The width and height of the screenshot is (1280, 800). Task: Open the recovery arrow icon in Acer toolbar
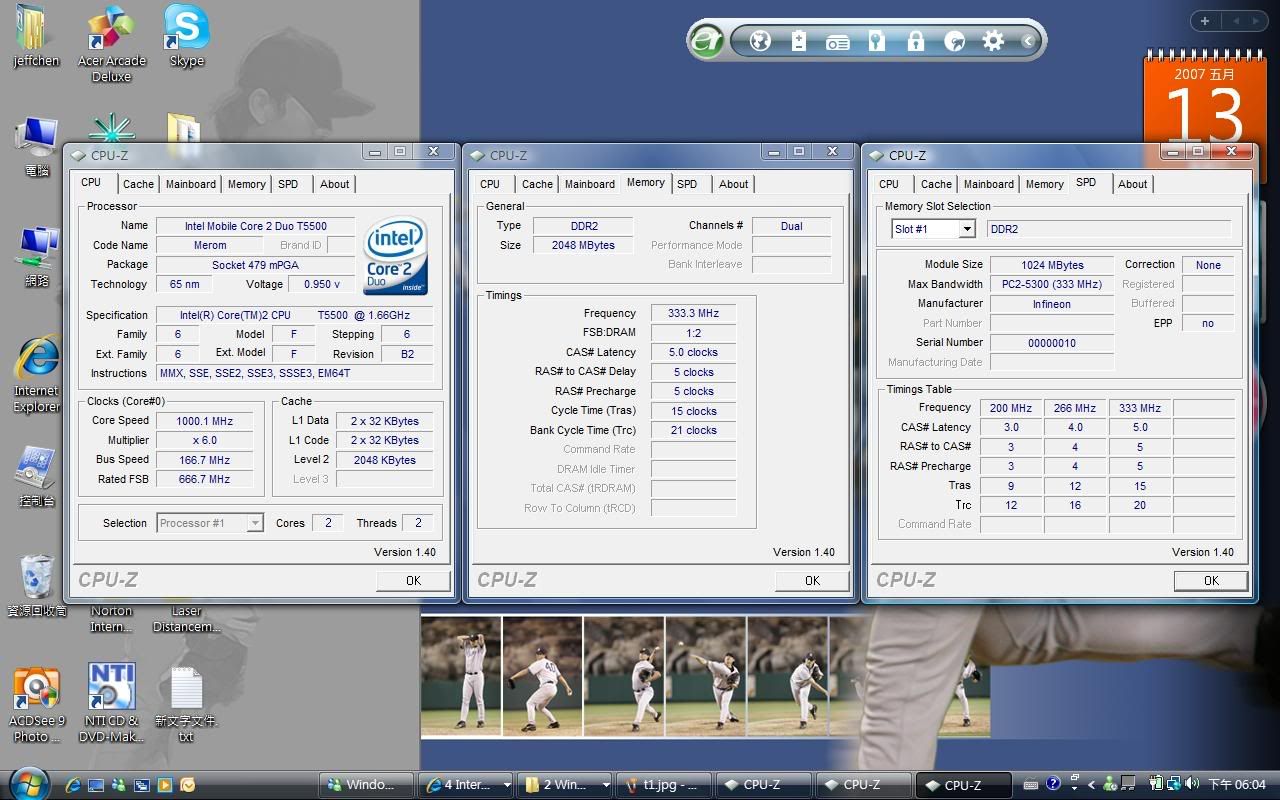click(954, 41)
